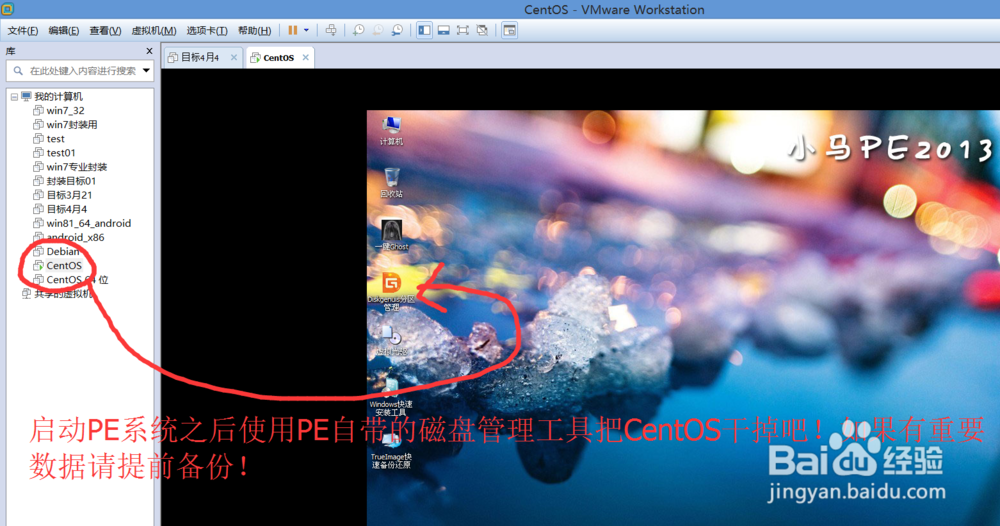Select 我的计算机 in the library tree
The width and height of the screenshot is (1000, 526).
58,97
